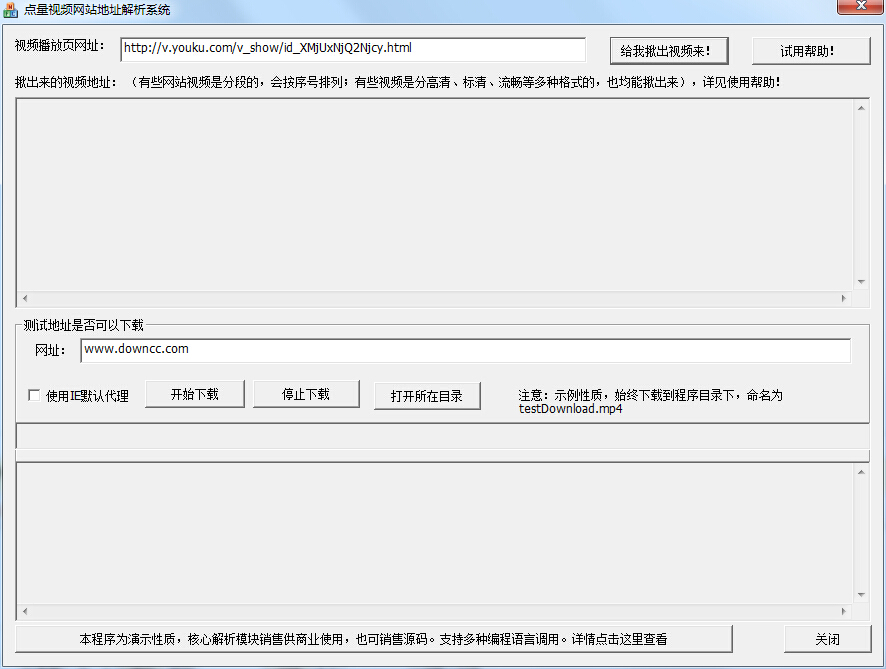Click inside the video playback URL field
Screen dimensions: 886x669
tap(350, 50)
